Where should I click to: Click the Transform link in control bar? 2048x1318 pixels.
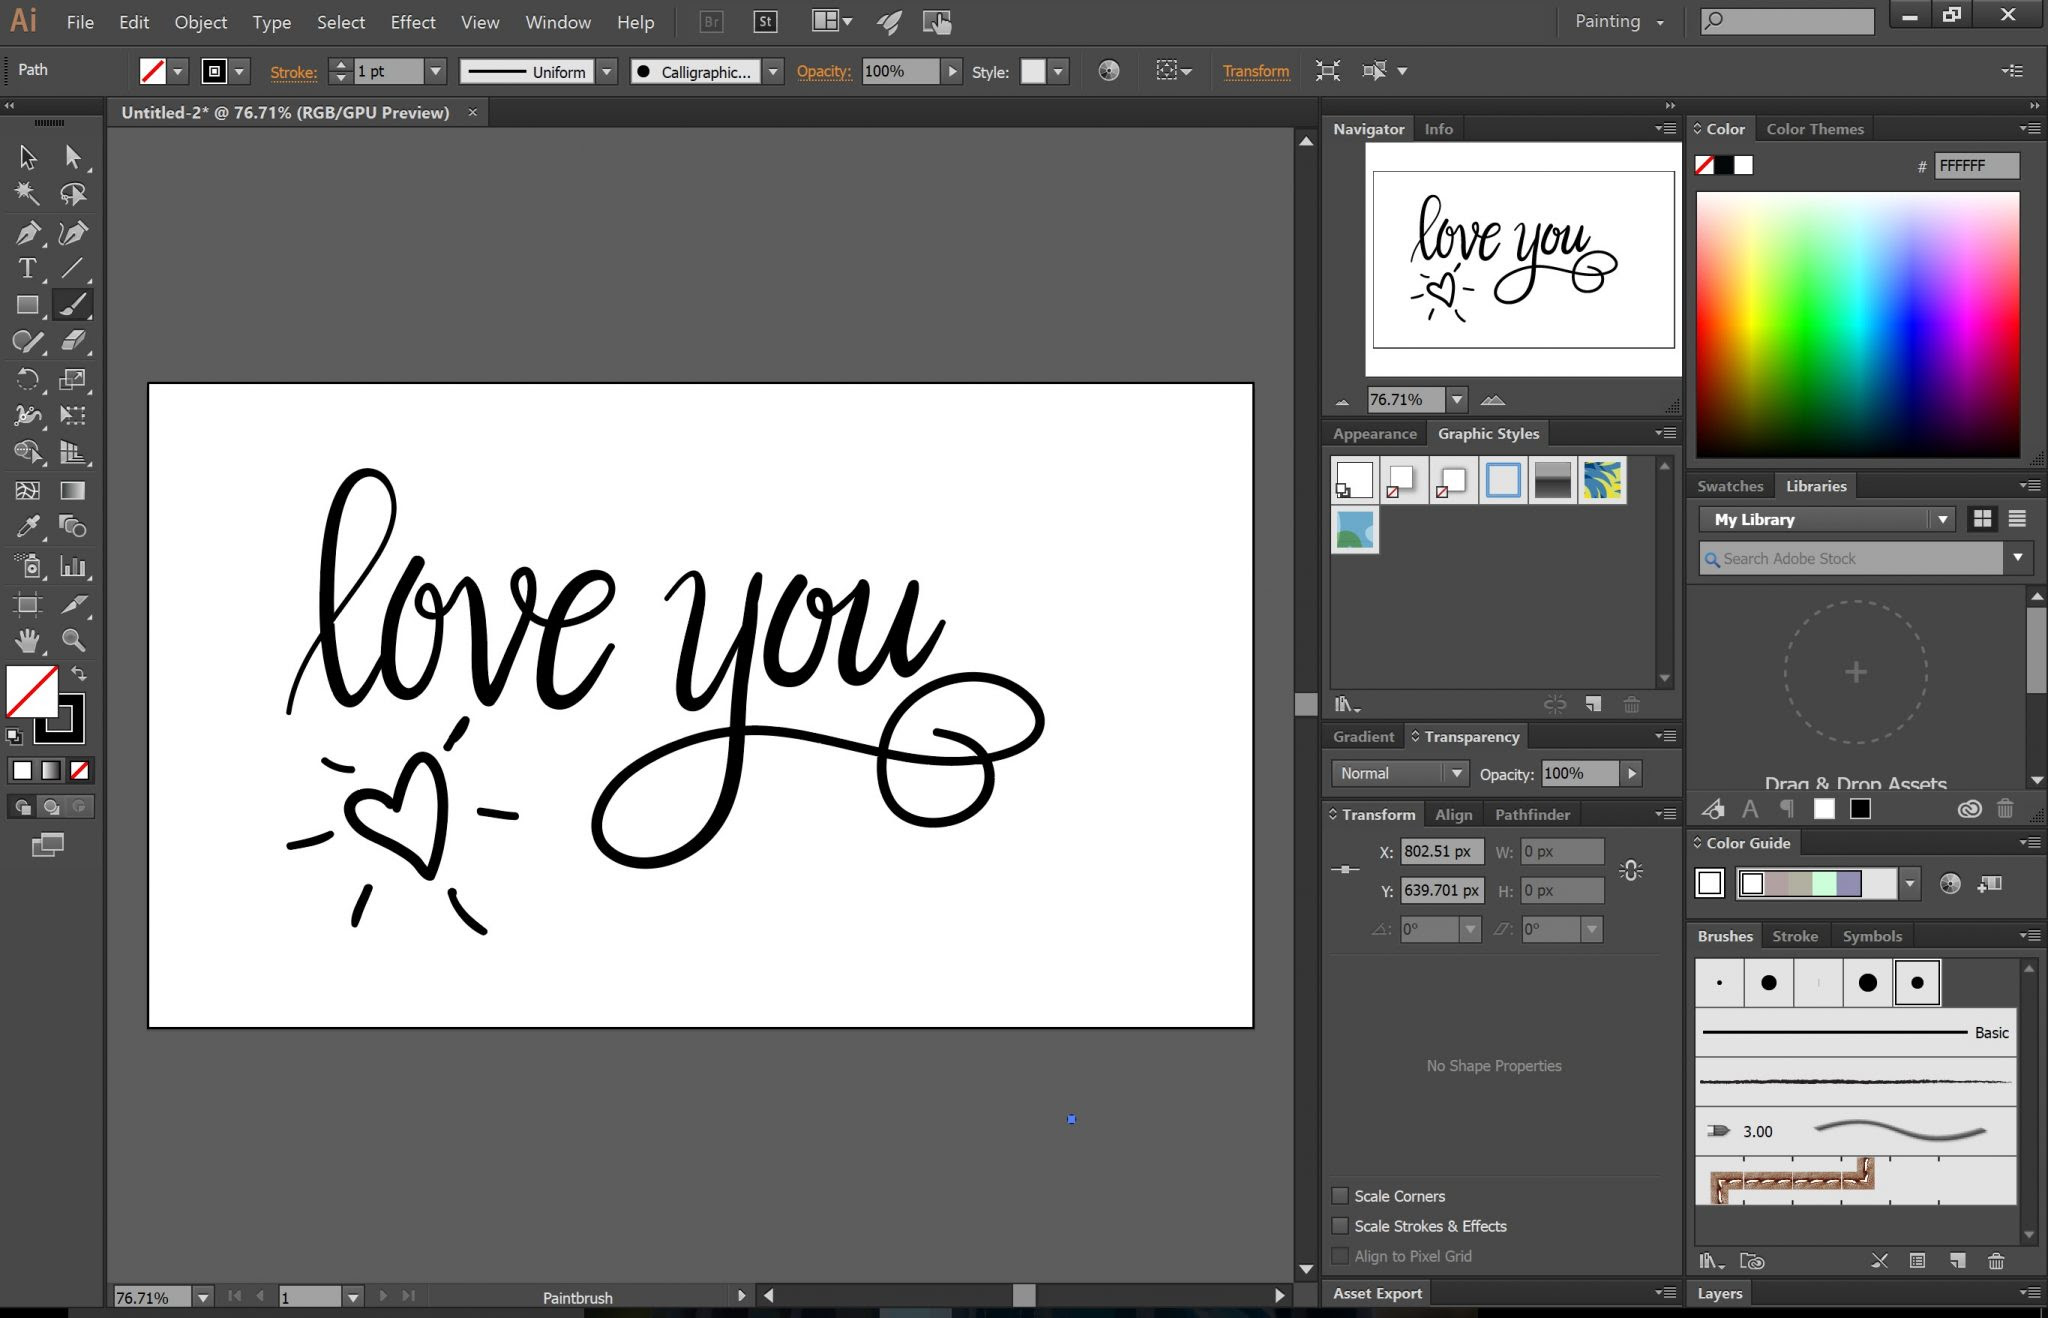(x=1255, y=71)
